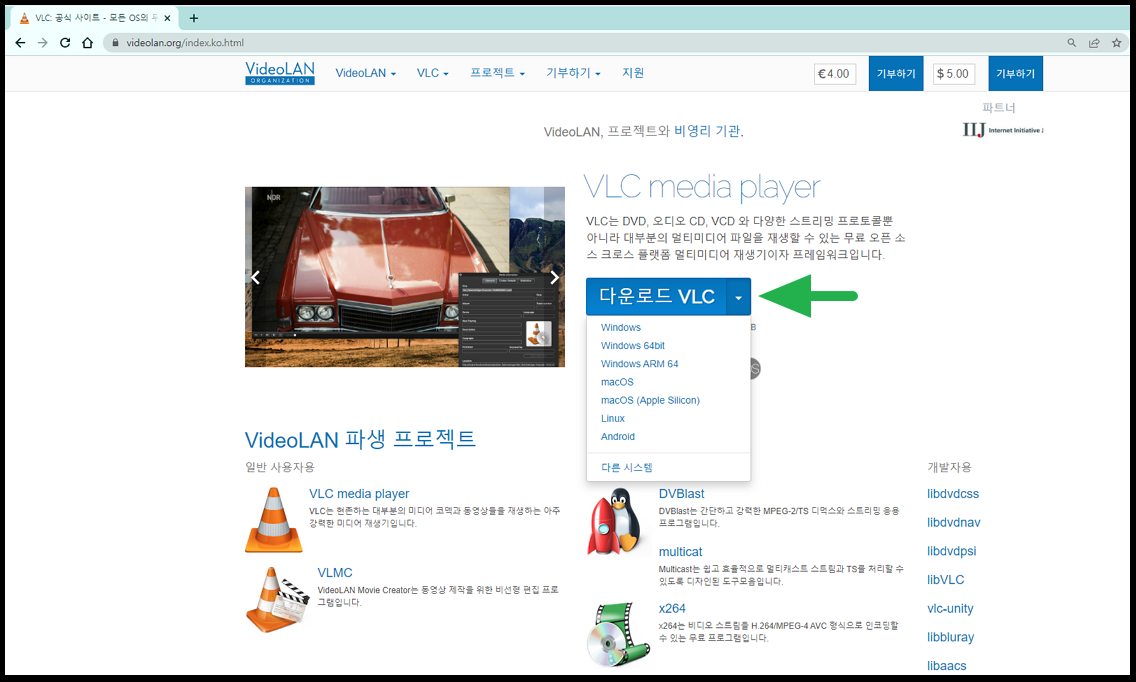Image resolution: width=1136 pixels, height=682 pixels.
Task: Click the VLMC clapperboard cone icon
Action: 277,600
